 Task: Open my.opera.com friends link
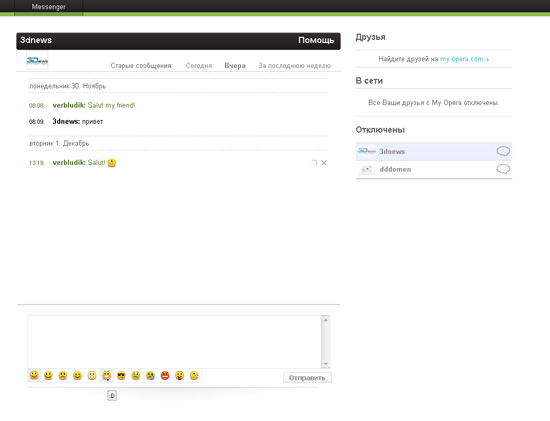click(464, 59)
